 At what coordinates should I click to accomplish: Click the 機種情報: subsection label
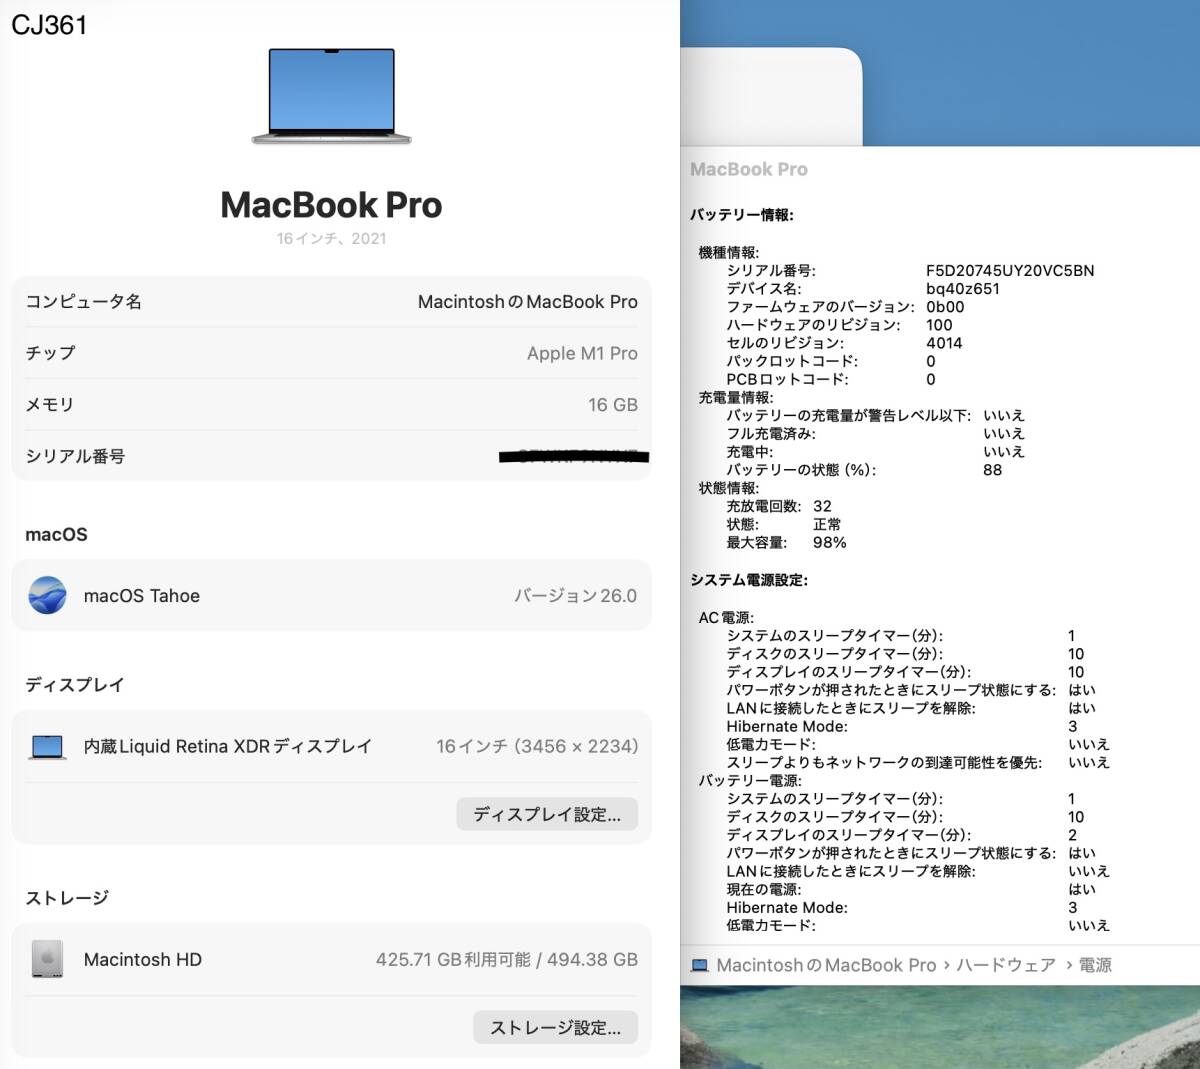click(729, 253)
